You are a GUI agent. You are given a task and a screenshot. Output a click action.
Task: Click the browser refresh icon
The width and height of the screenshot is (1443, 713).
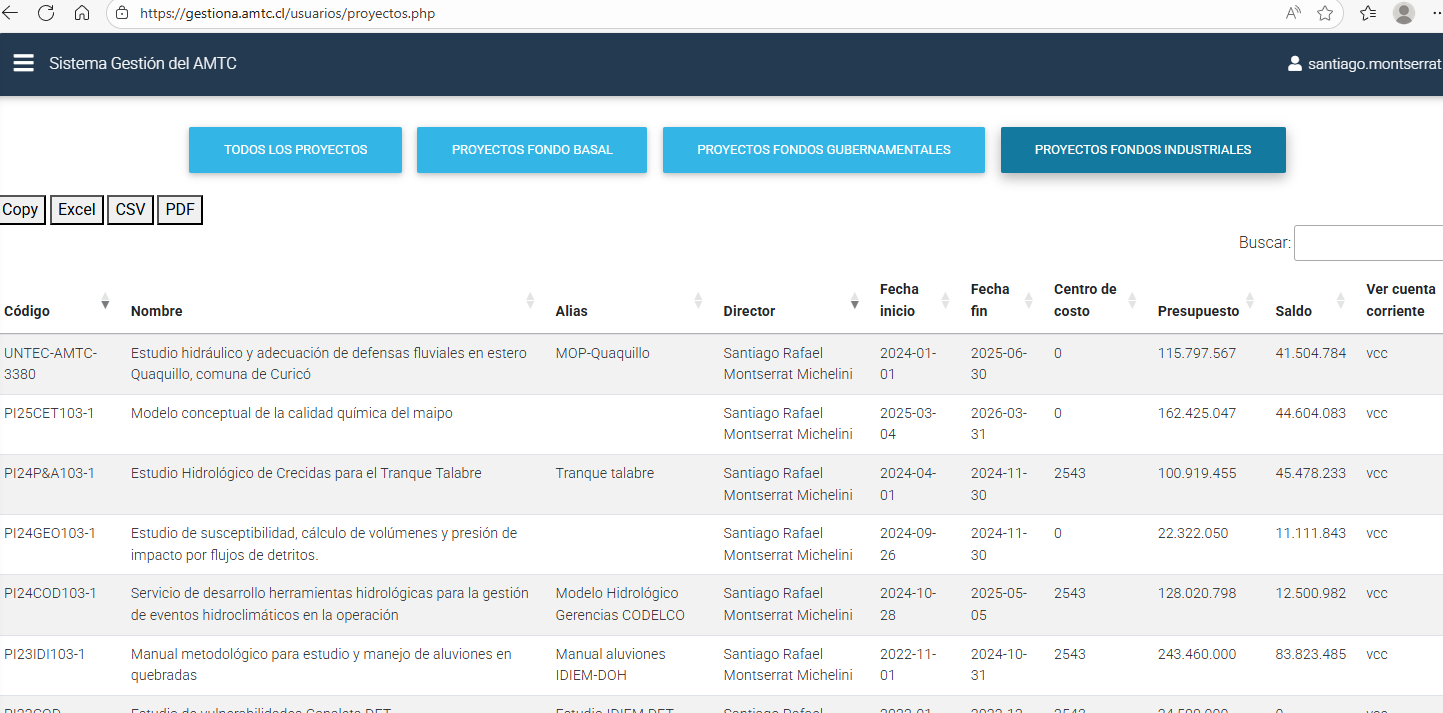[46, 13]
